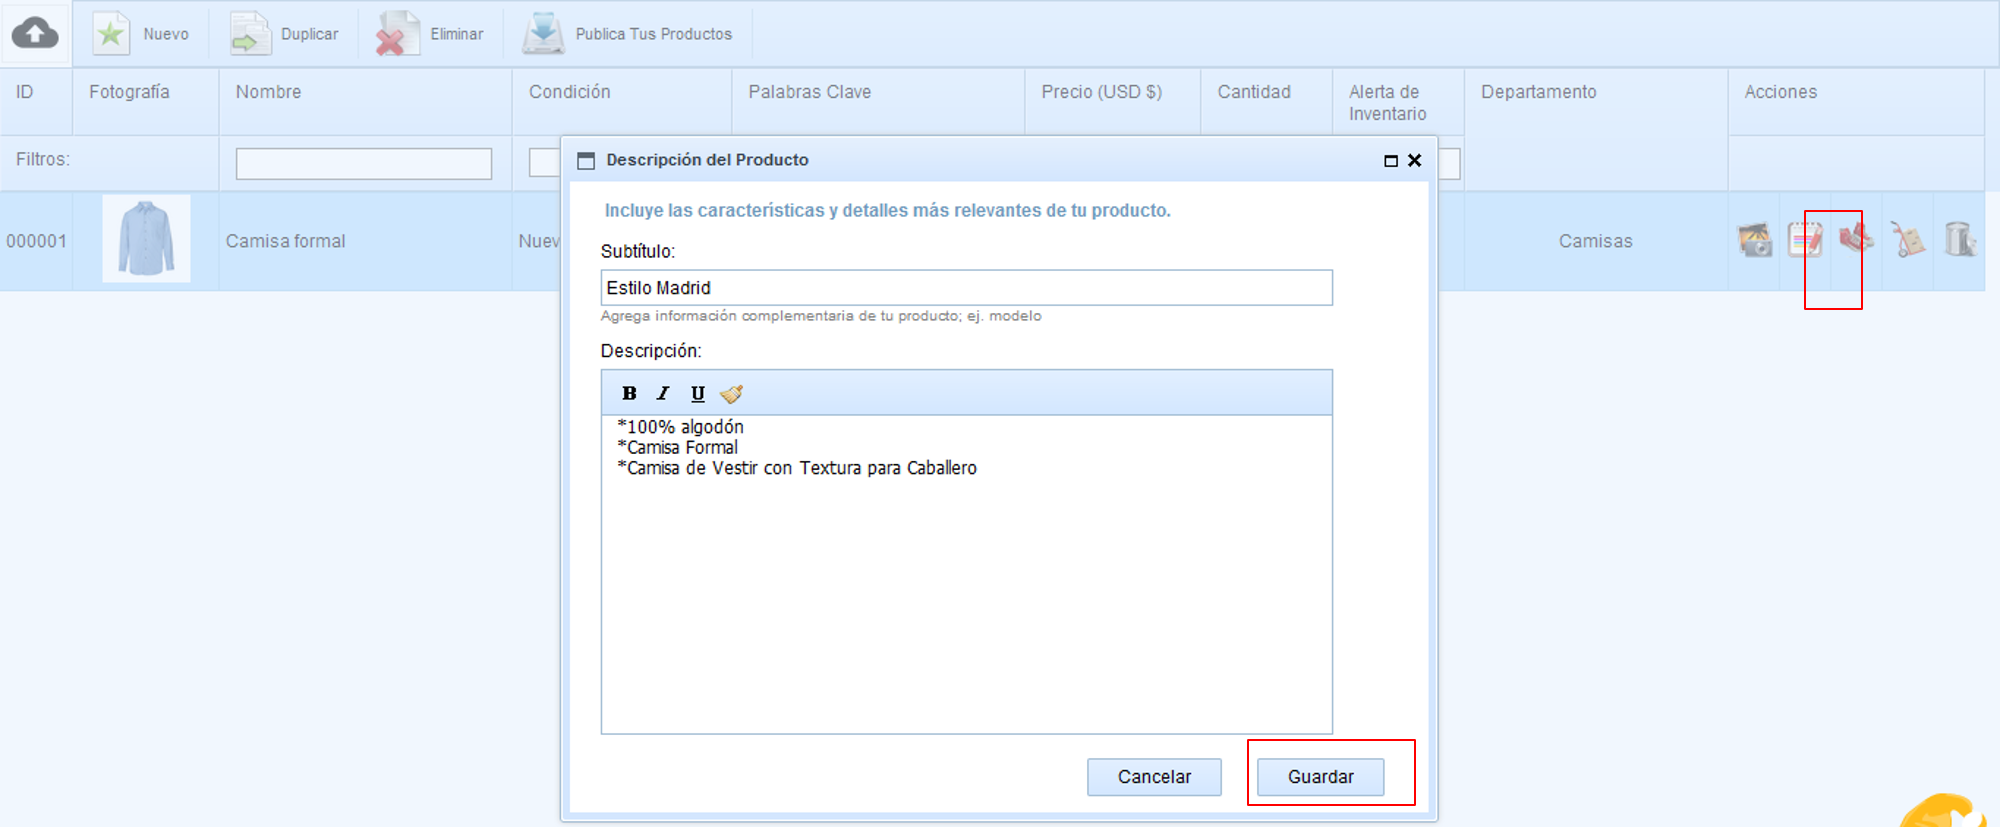
Task: Click the notepad description edit icon
Action: point(1805,240)
